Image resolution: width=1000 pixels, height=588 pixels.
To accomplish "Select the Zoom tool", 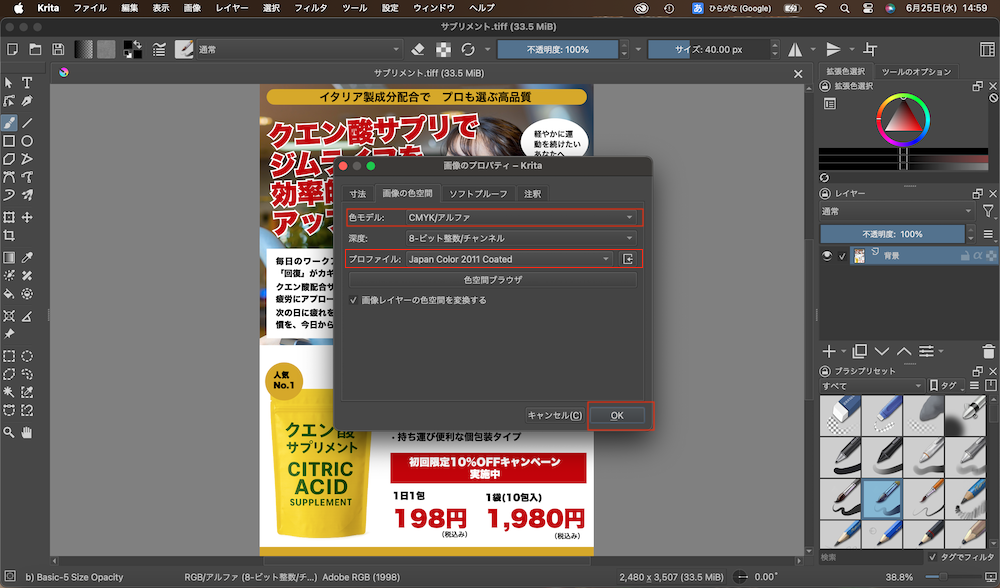I will (x=9, y=432).
